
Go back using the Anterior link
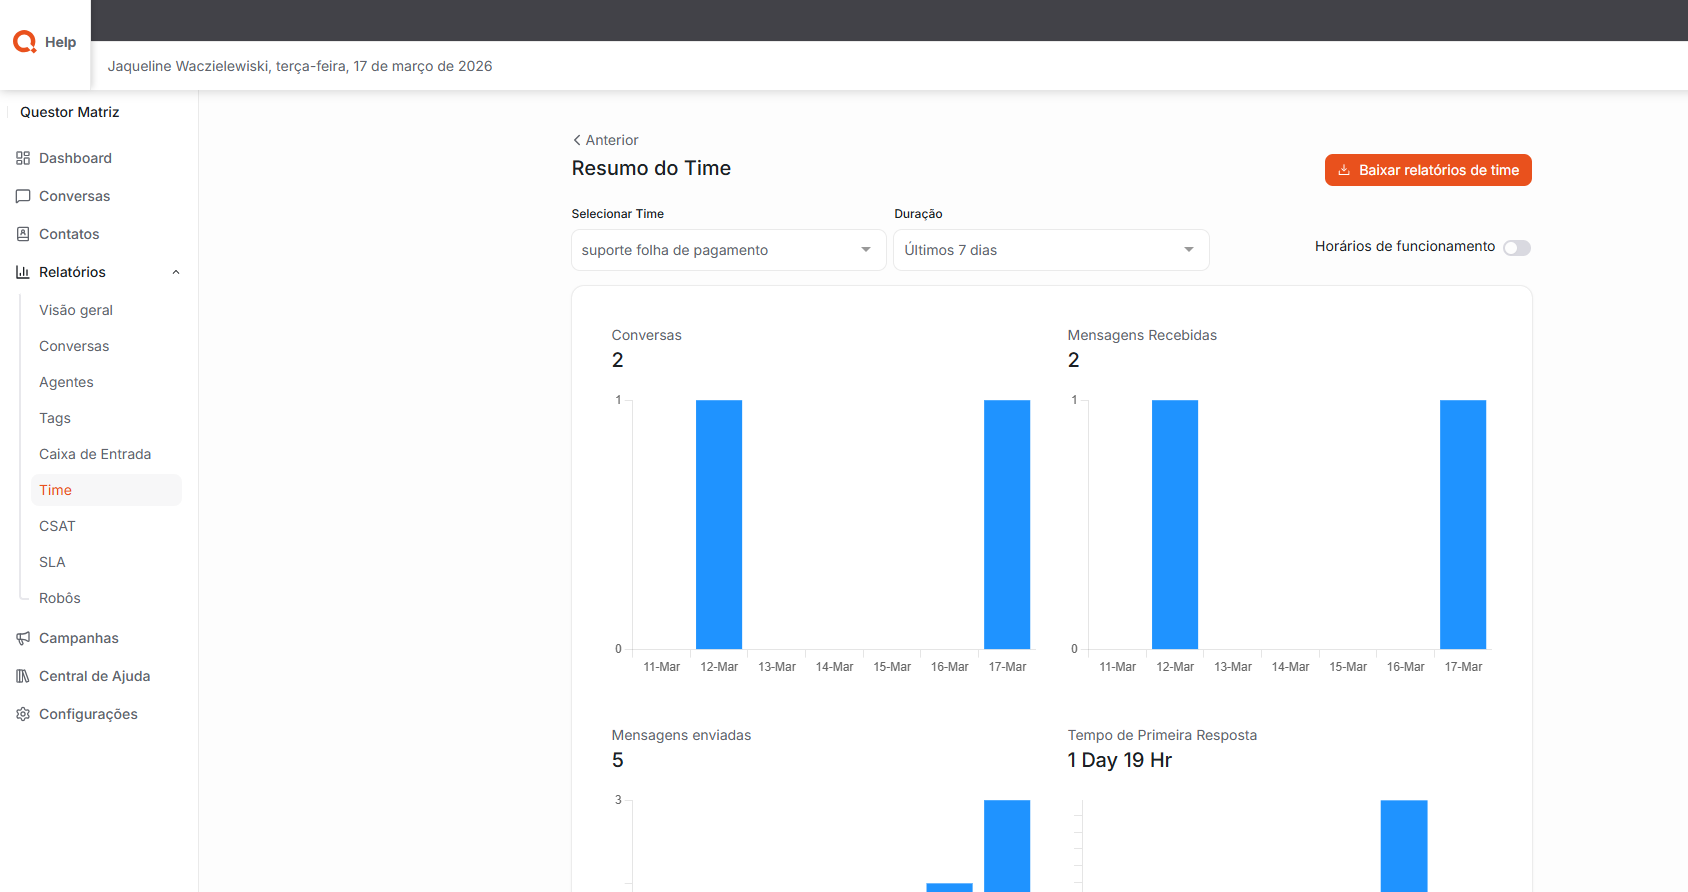[x=605, y=140]
